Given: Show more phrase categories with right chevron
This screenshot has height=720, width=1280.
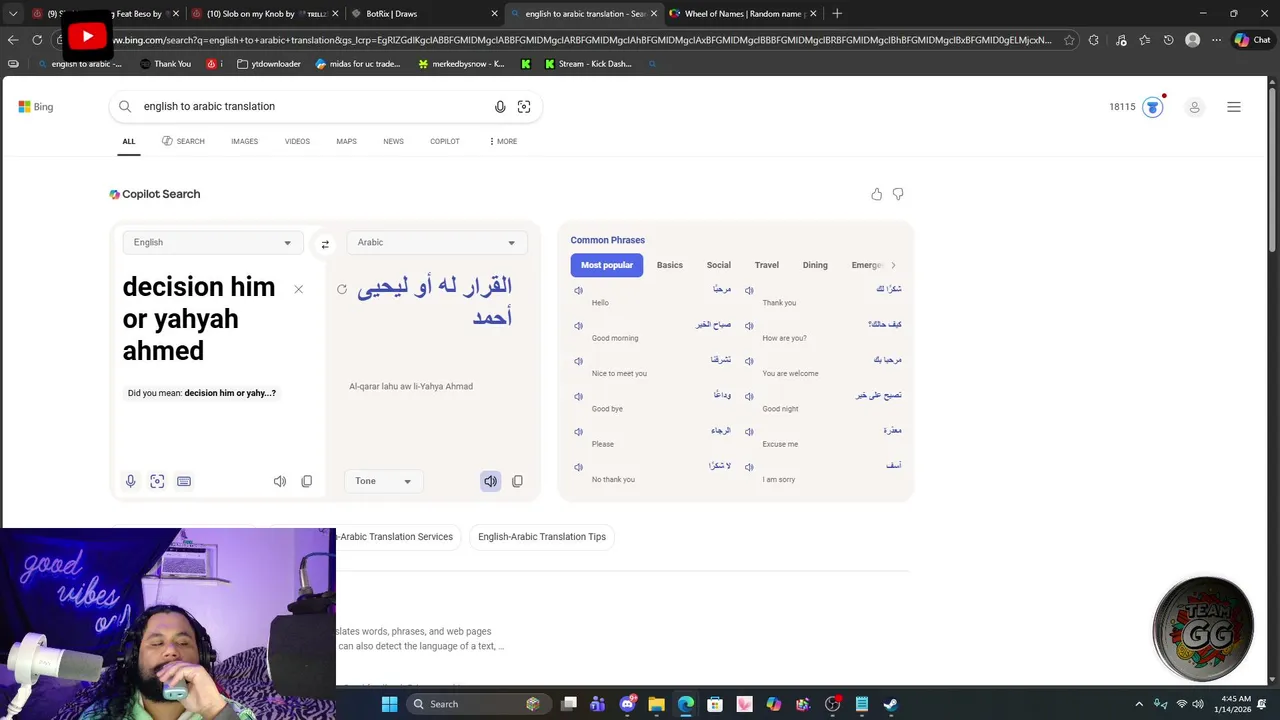Looking at the screenshot, I should [x=893, y=265].
